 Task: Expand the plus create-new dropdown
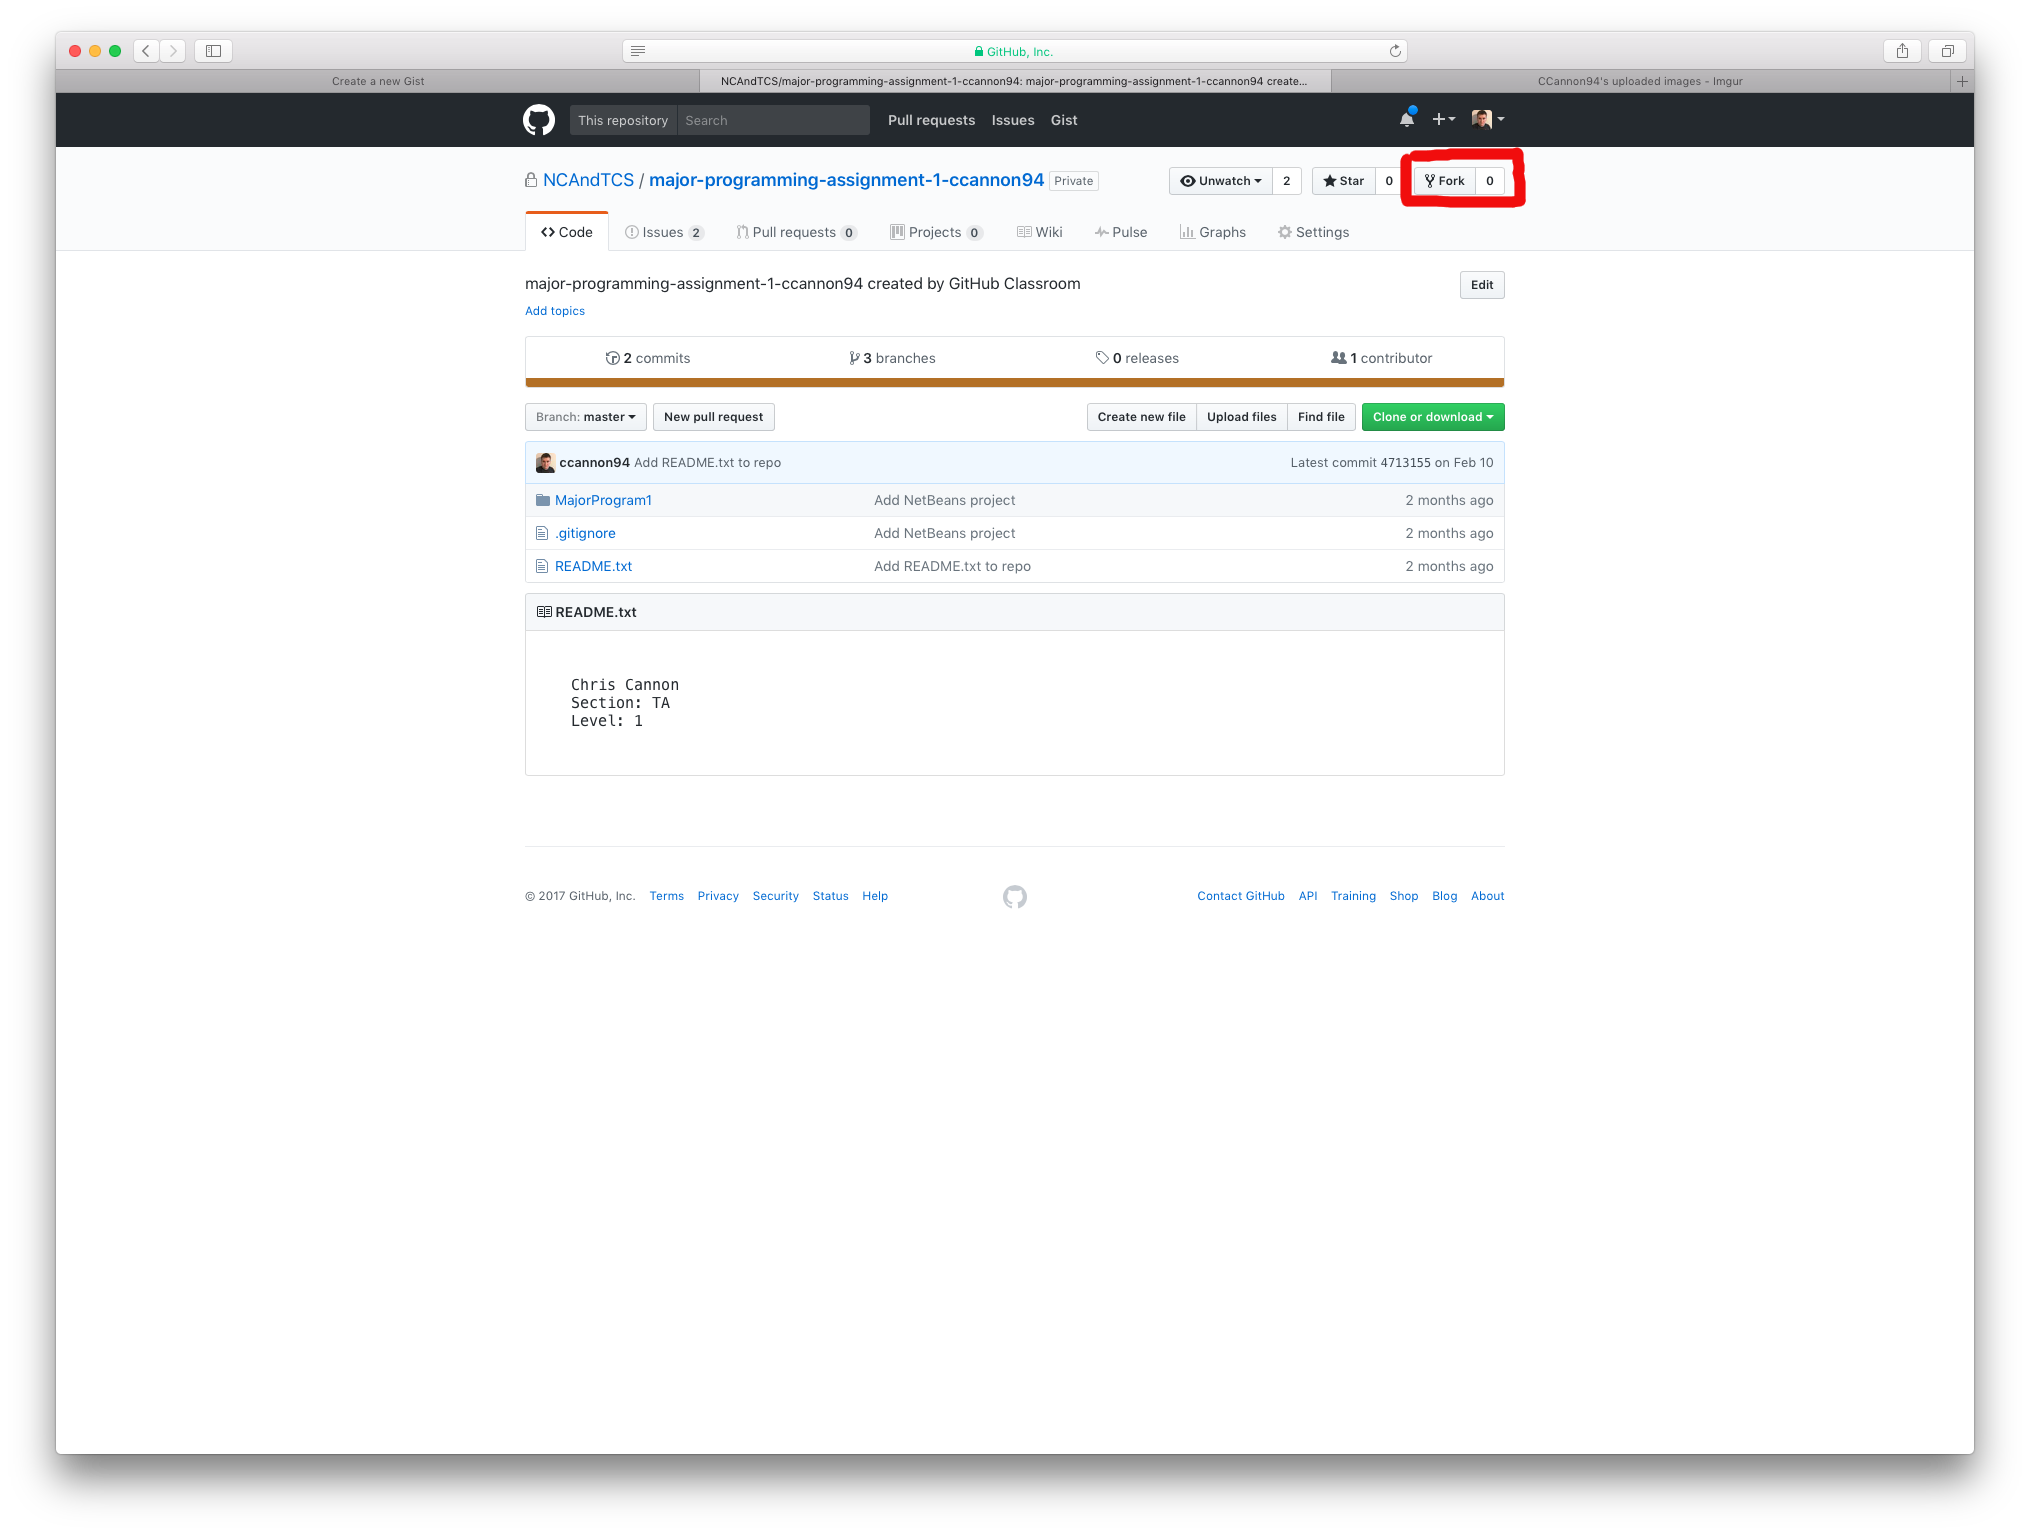pos(1443,119)
